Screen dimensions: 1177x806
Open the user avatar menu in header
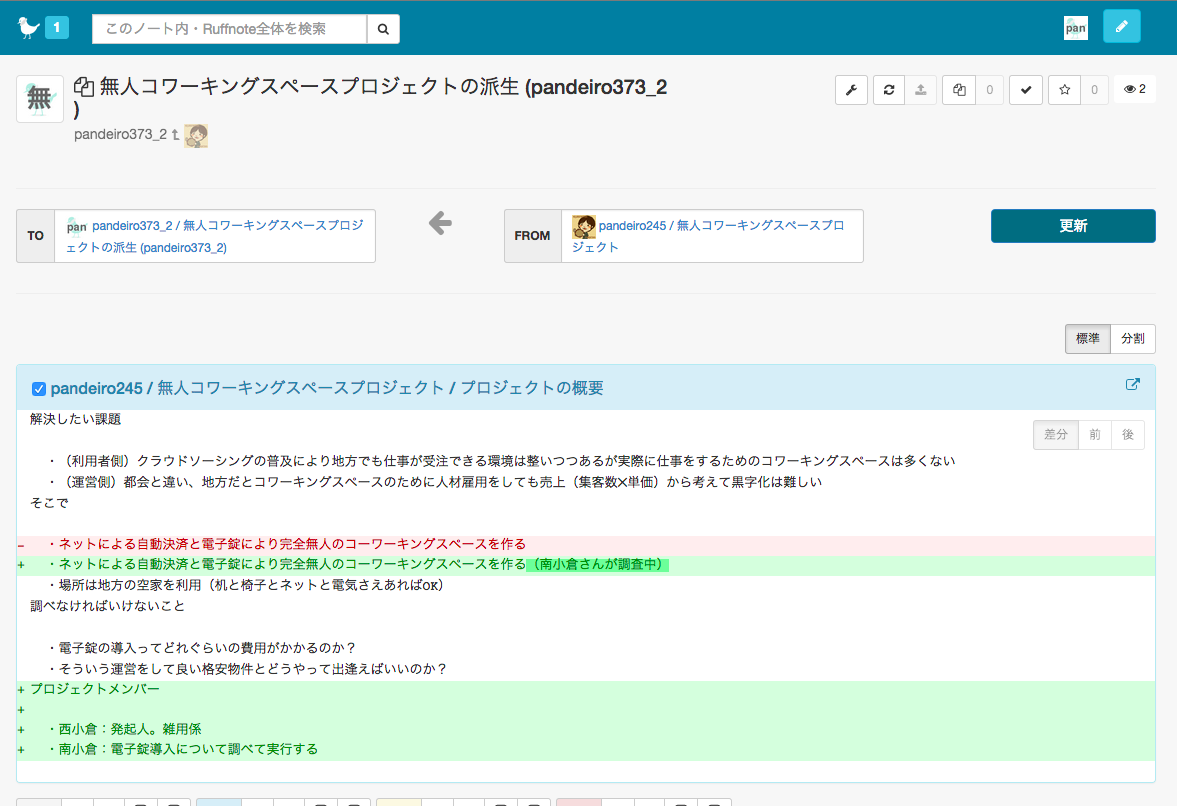point(1075,28)
